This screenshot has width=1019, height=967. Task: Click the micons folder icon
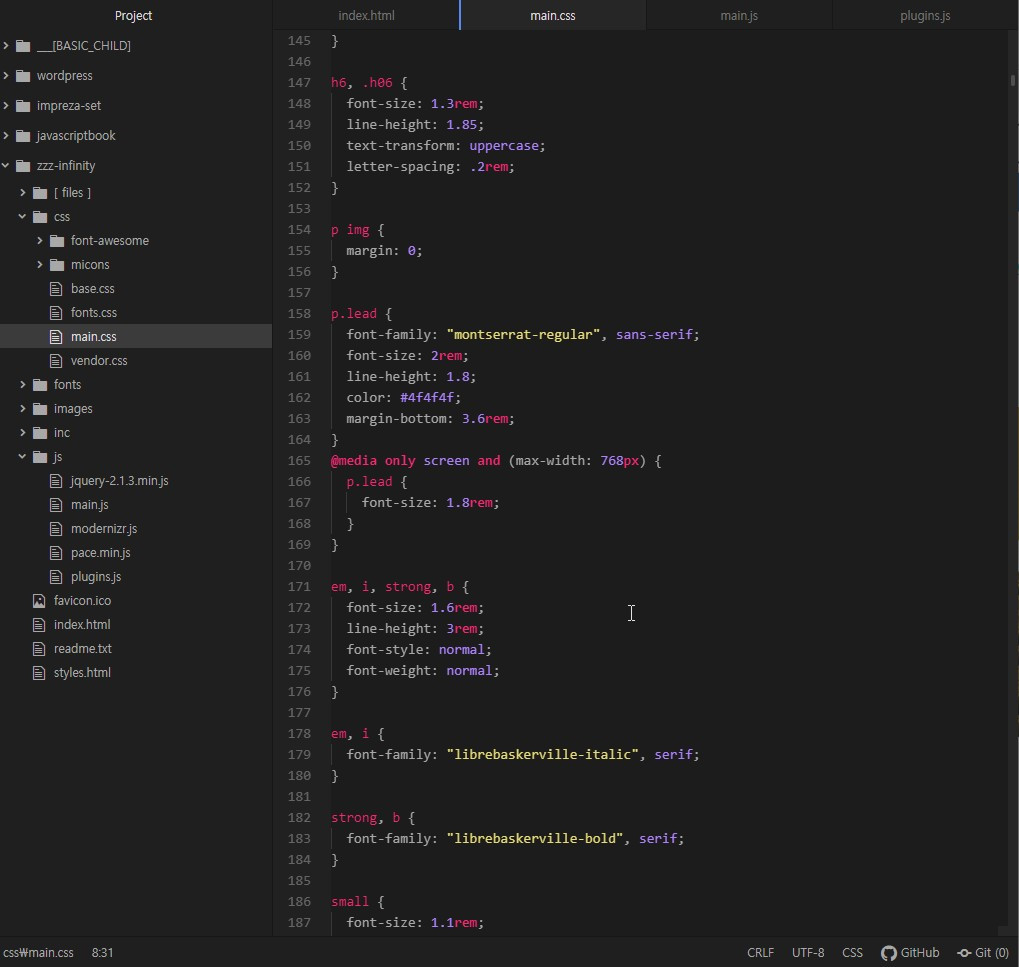57,264
